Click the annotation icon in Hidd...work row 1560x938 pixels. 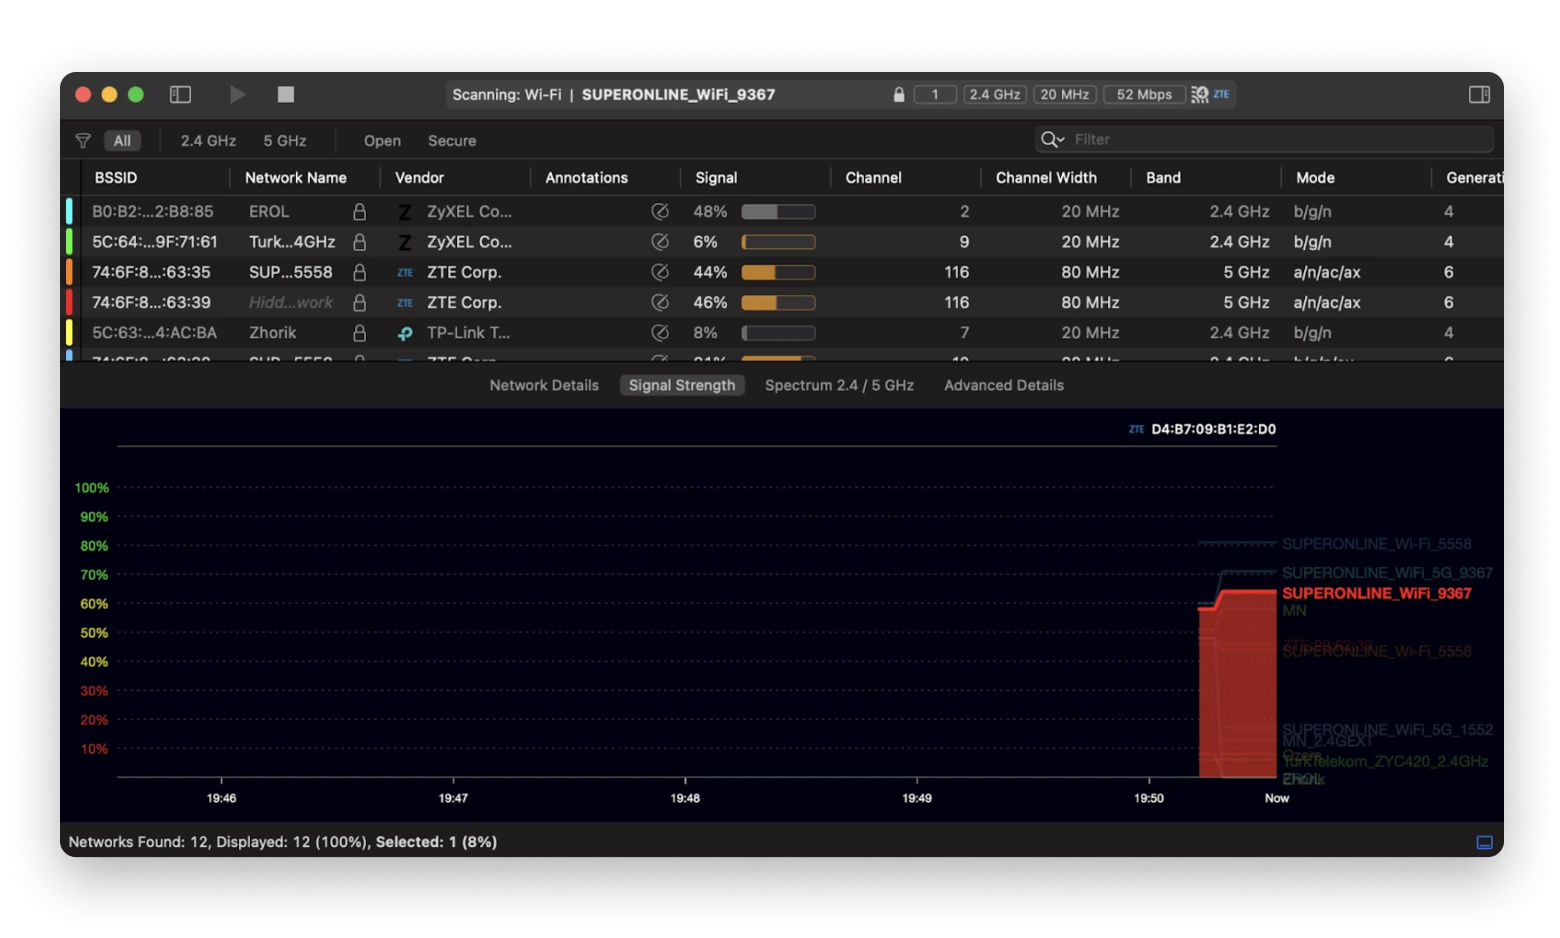(x=660, y=302)
